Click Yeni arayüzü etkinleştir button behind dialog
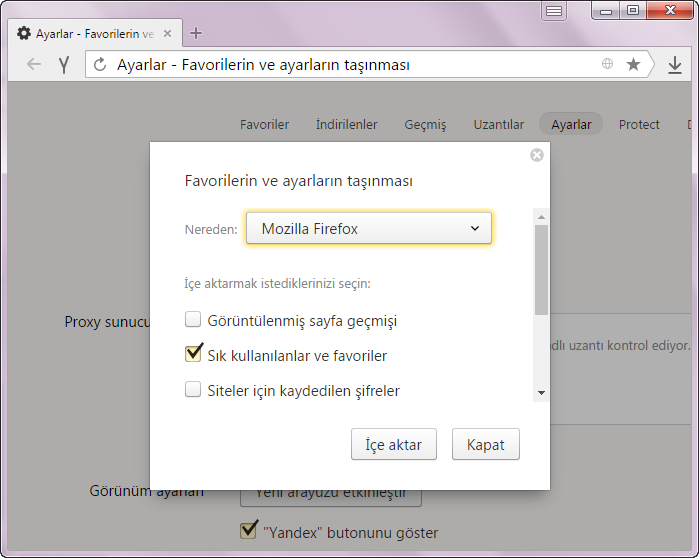Image resolution: width=699 pixels, height=558 pixels. coord(331,498)
